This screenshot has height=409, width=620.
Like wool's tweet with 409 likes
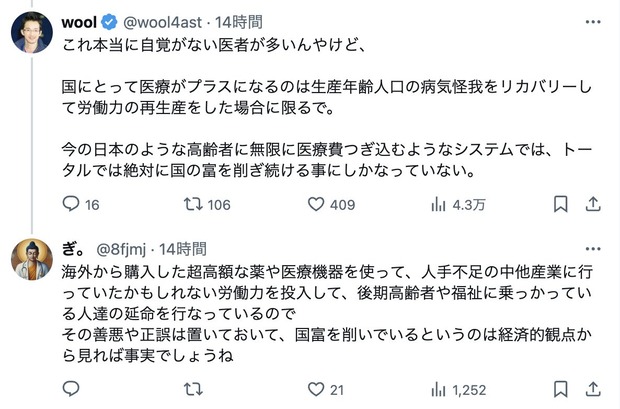[317, 204]
